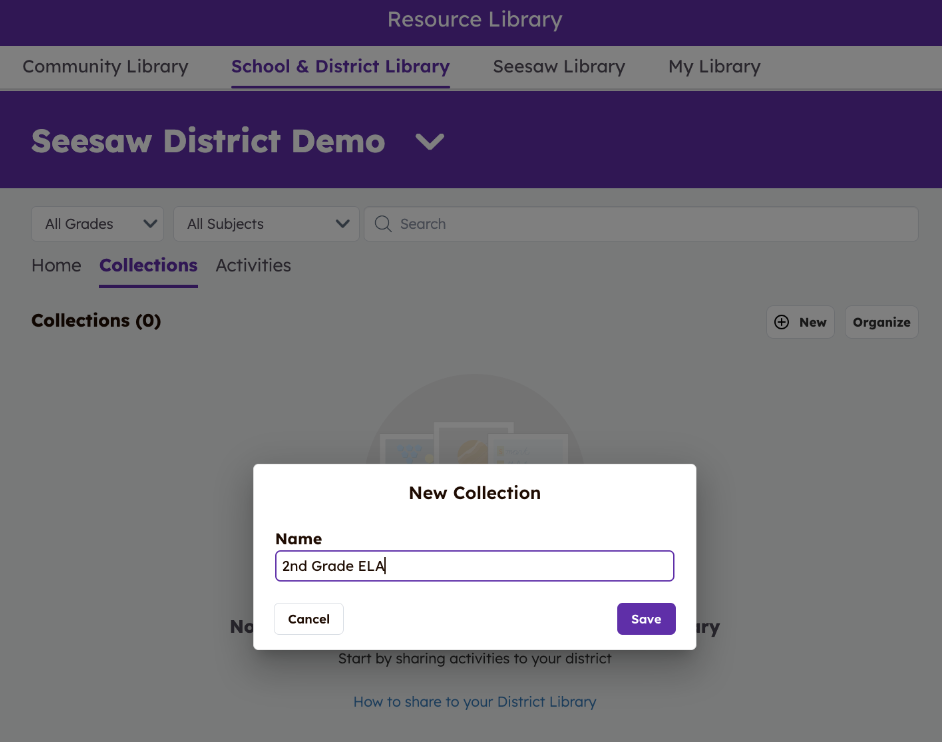Open How to share to District Library link

pyautogui.click(x=474, y=702)
